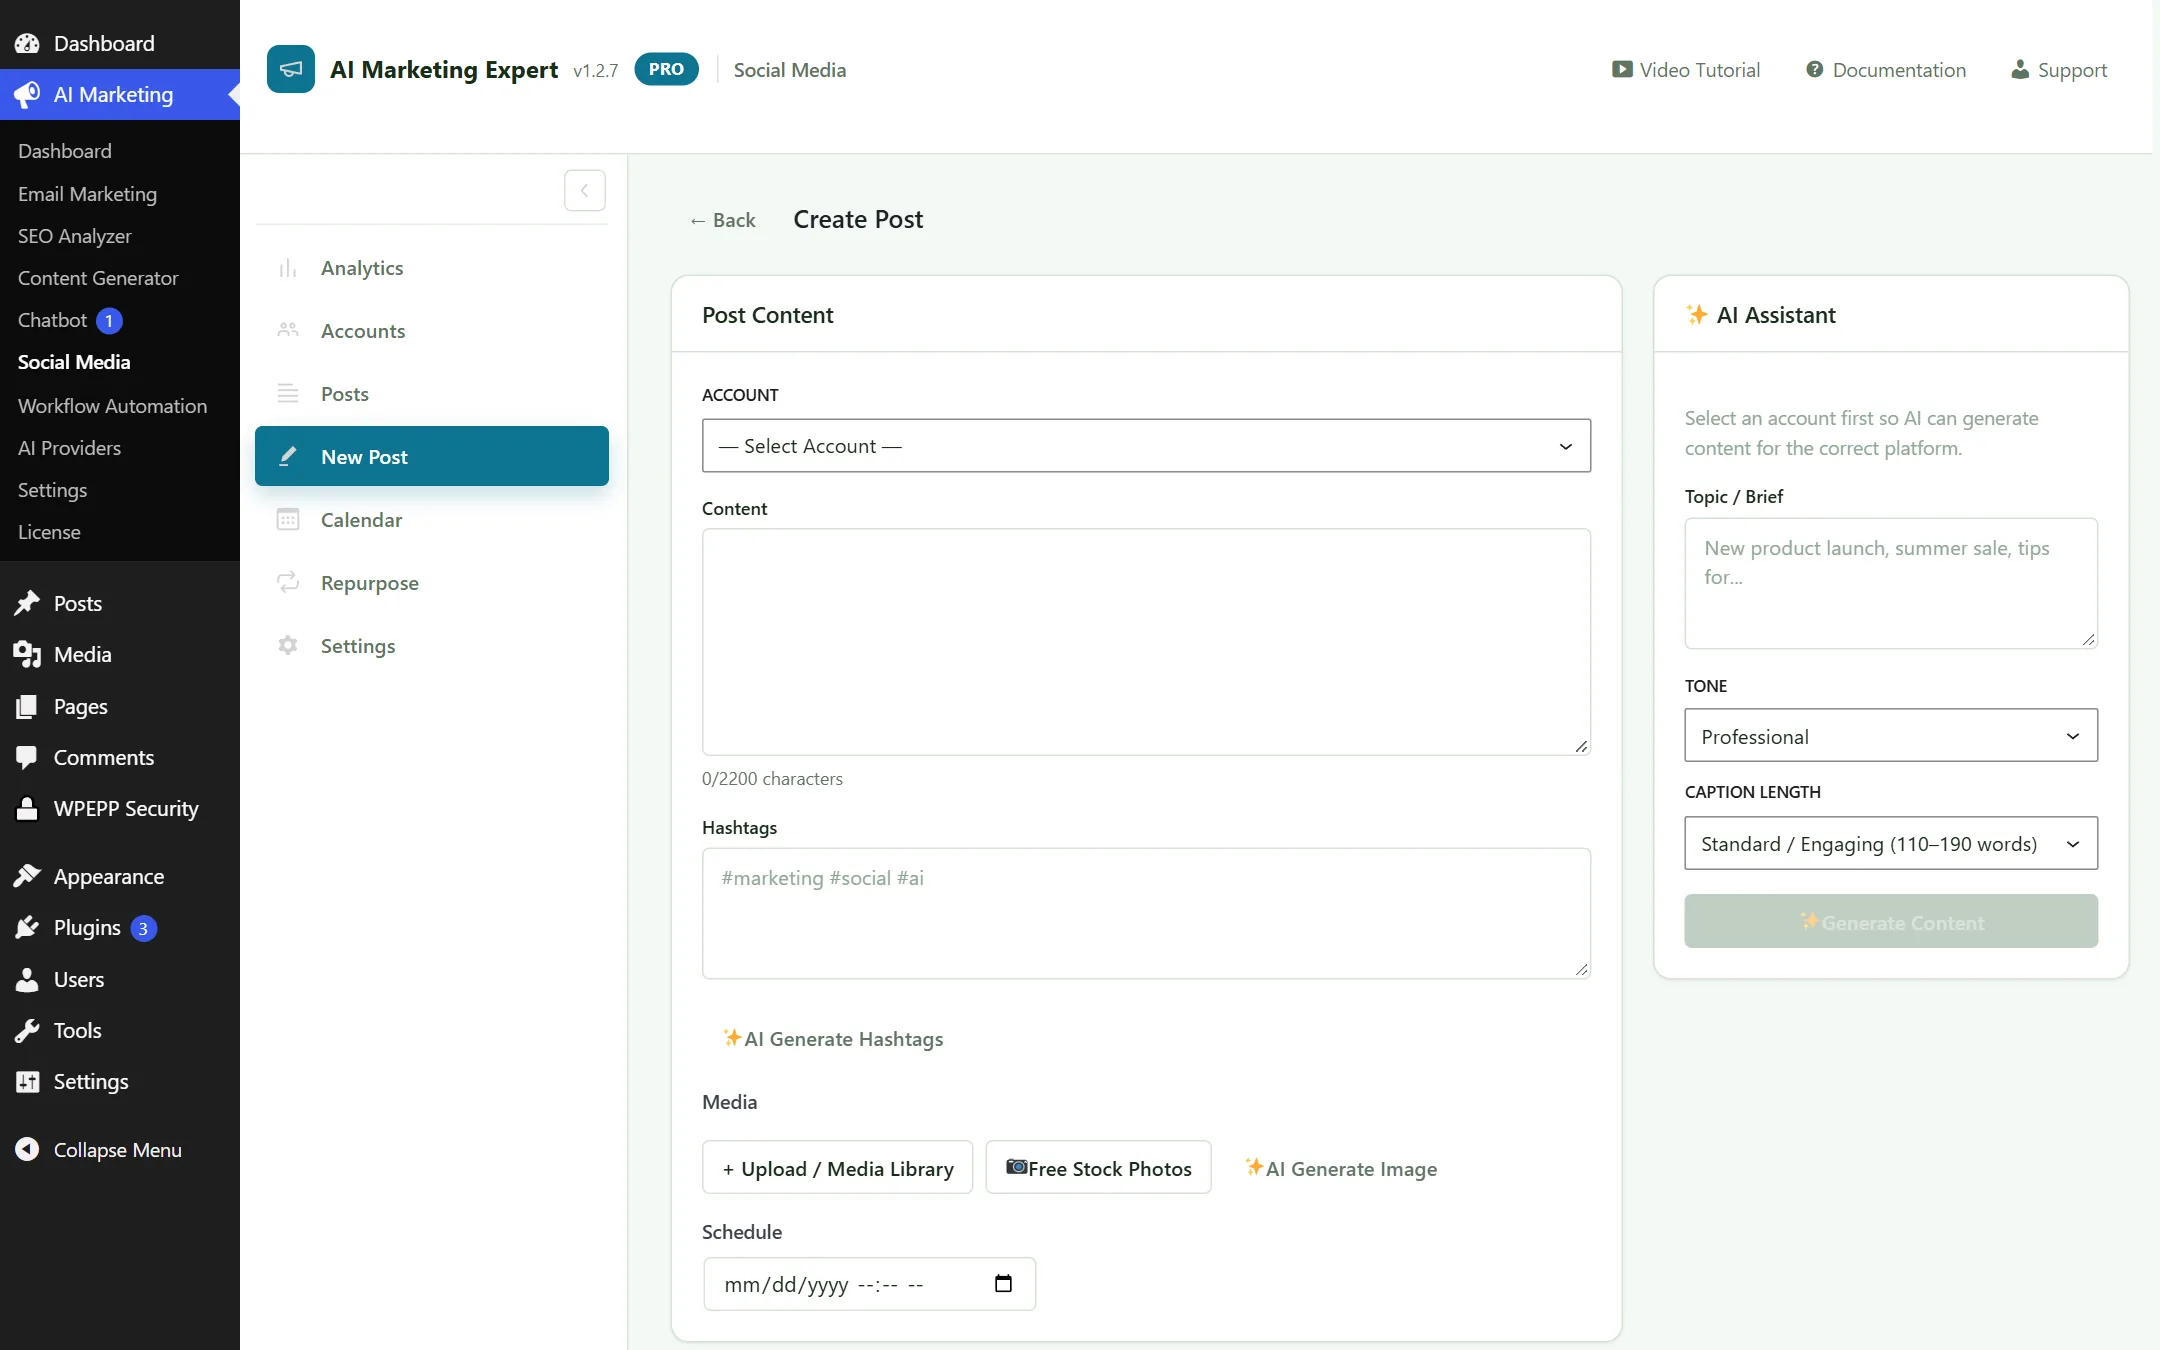Click the Comments bubble icon

pyautogui.click(x=27, y=757)
